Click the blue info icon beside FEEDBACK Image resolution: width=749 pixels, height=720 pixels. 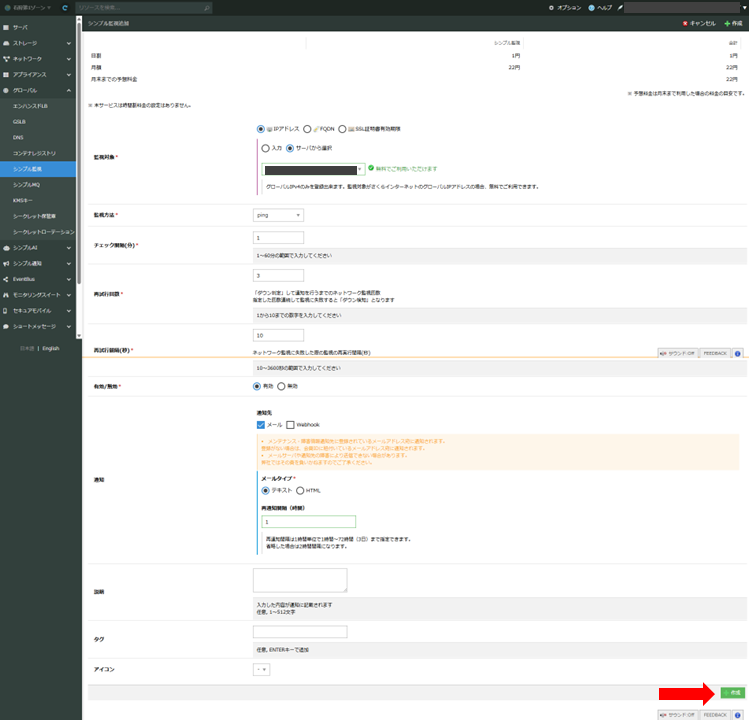pos(738,353)
